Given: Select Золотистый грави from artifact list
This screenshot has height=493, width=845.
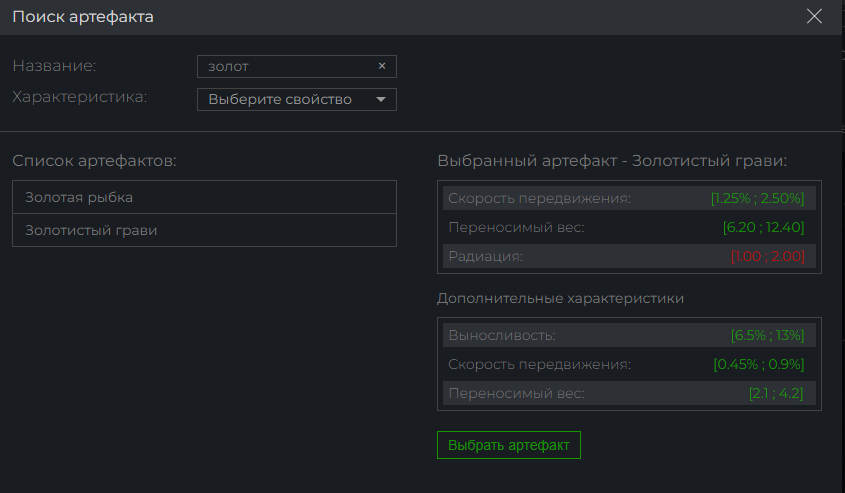Looking at the screenshot, I should [204, 230].
